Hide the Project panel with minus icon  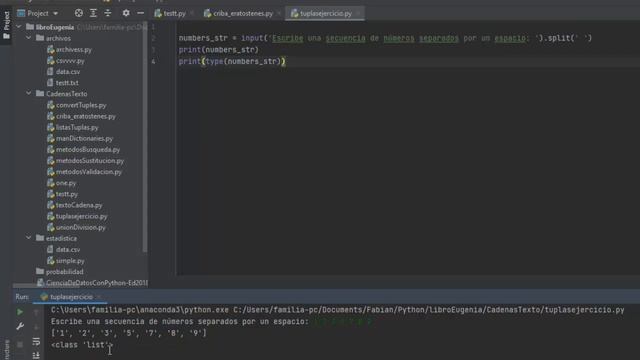pos(140,13)
